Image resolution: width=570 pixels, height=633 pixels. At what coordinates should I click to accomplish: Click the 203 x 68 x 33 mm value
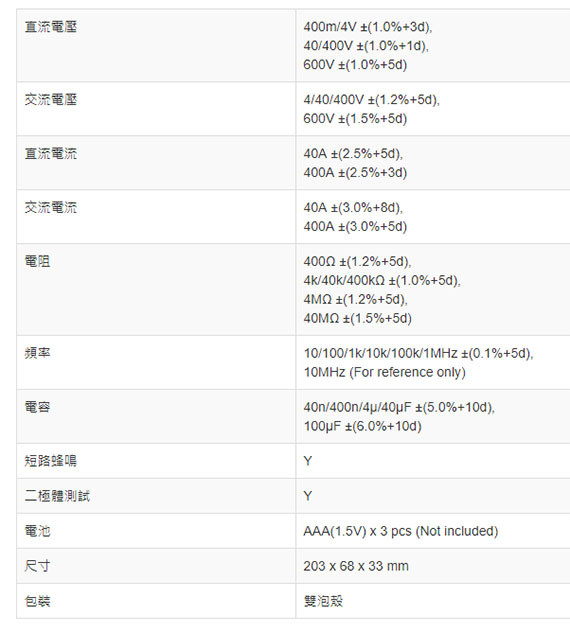(356, 566)
